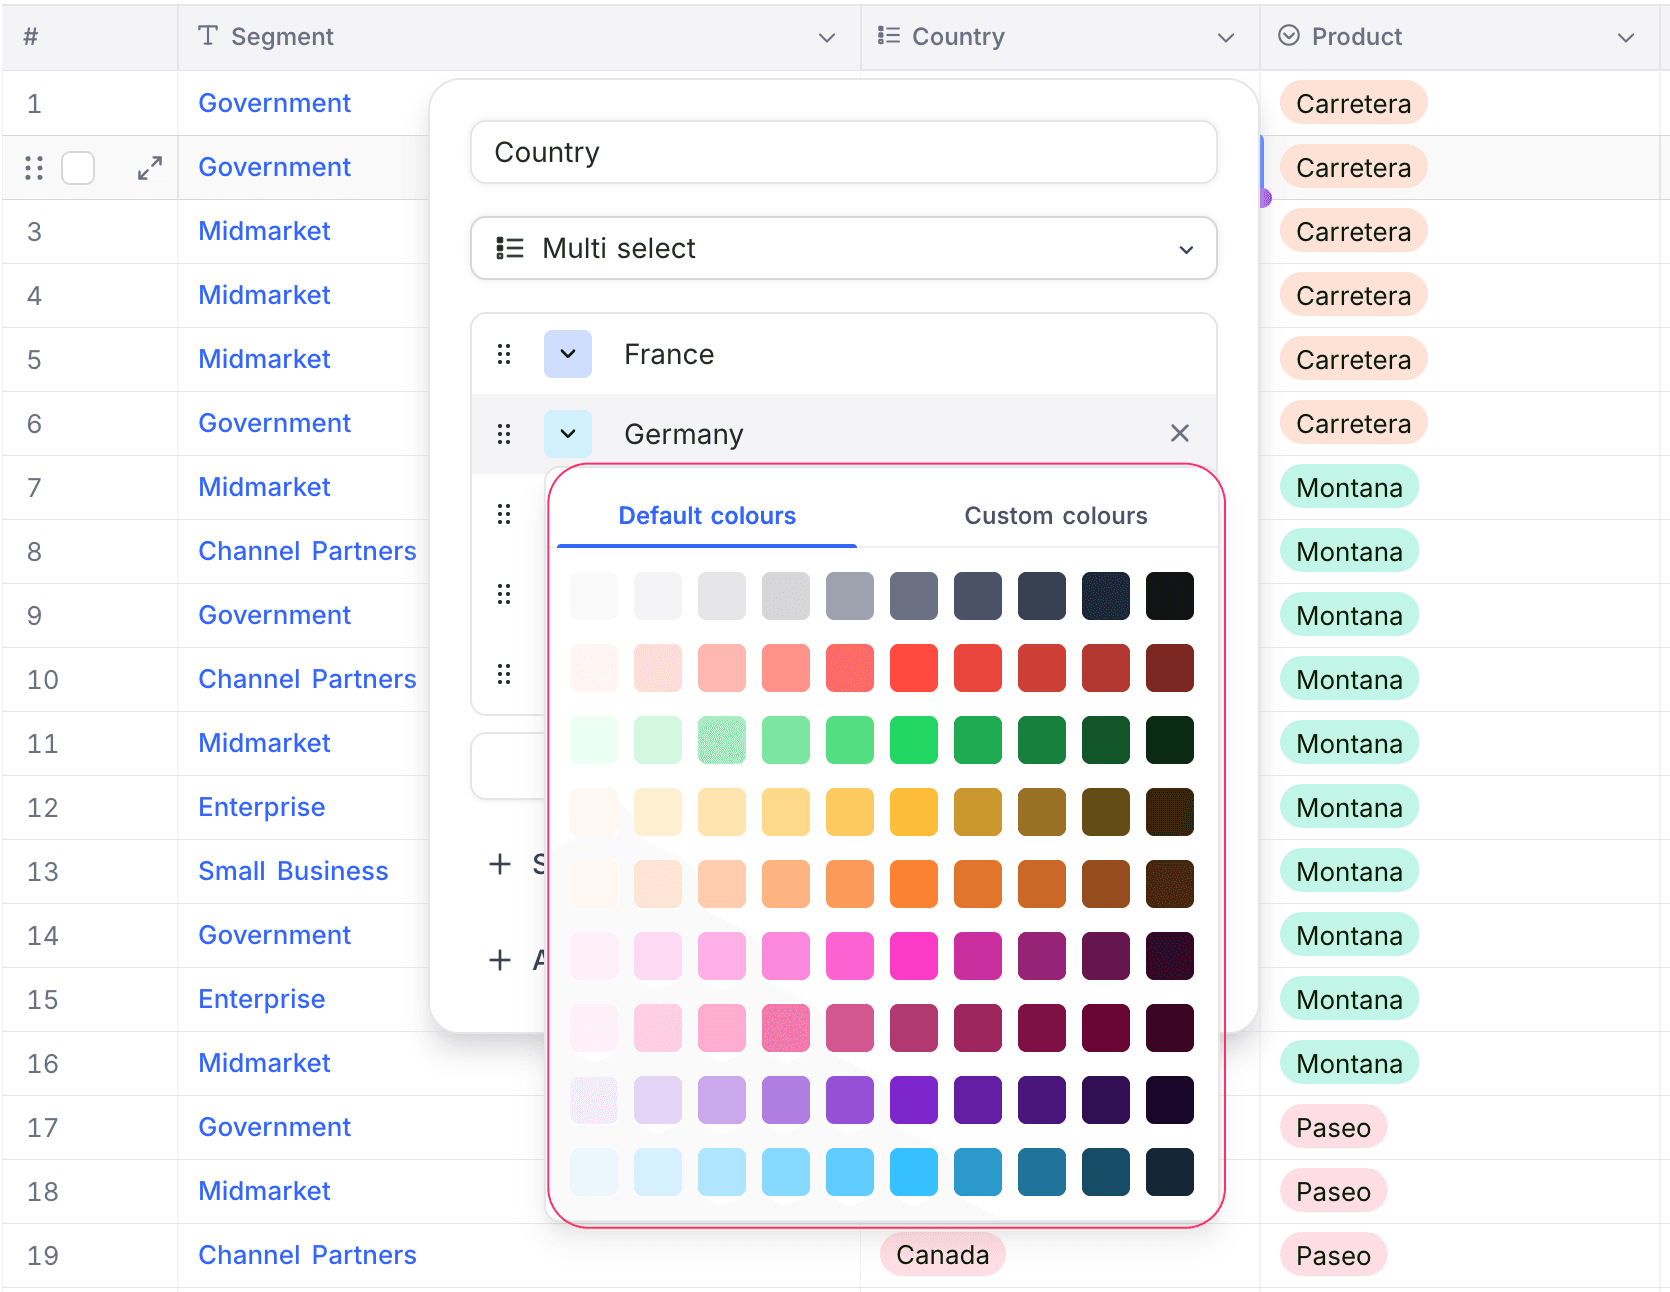1670x1292 pixels.
Task: Grab the drag handle next to France option
Action: point(504,354)
